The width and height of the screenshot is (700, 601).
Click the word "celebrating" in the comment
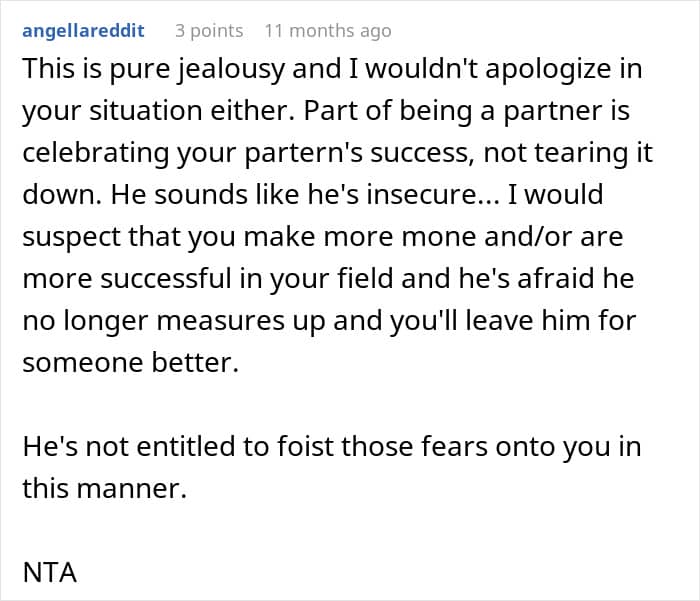88,153
